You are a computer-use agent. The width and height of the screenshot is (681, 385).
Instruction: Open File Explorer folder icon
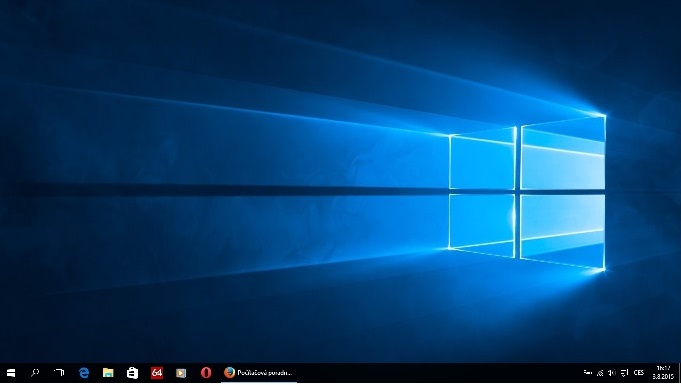click(108, 373)
